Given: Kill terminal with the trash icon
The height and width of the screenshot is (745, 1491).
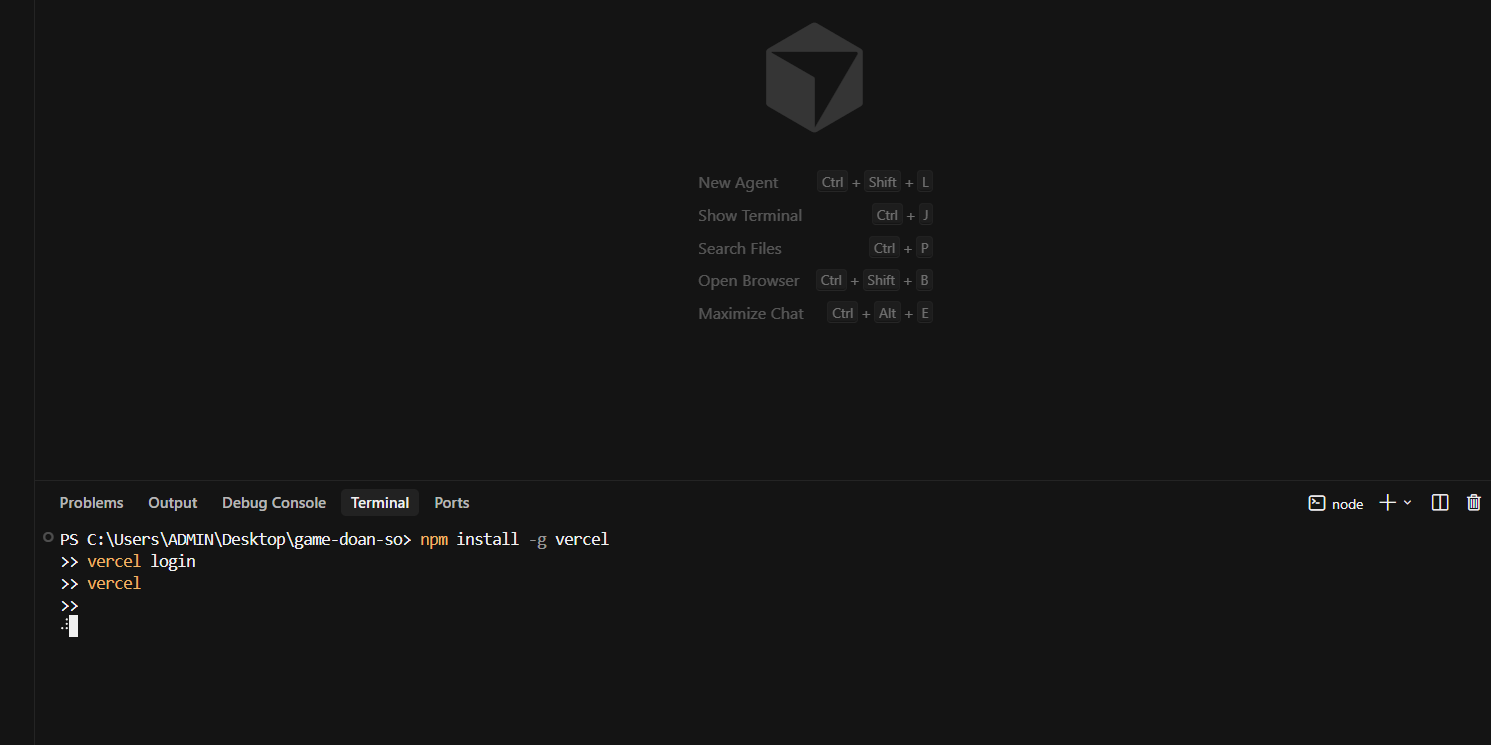Looking at the screenshot, I should 1474,503.
